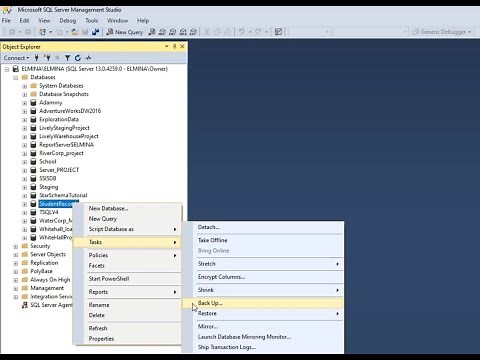480x360 pixels.
Task: Select the ReportServer$ELMINA database
Action: [66, 145]
